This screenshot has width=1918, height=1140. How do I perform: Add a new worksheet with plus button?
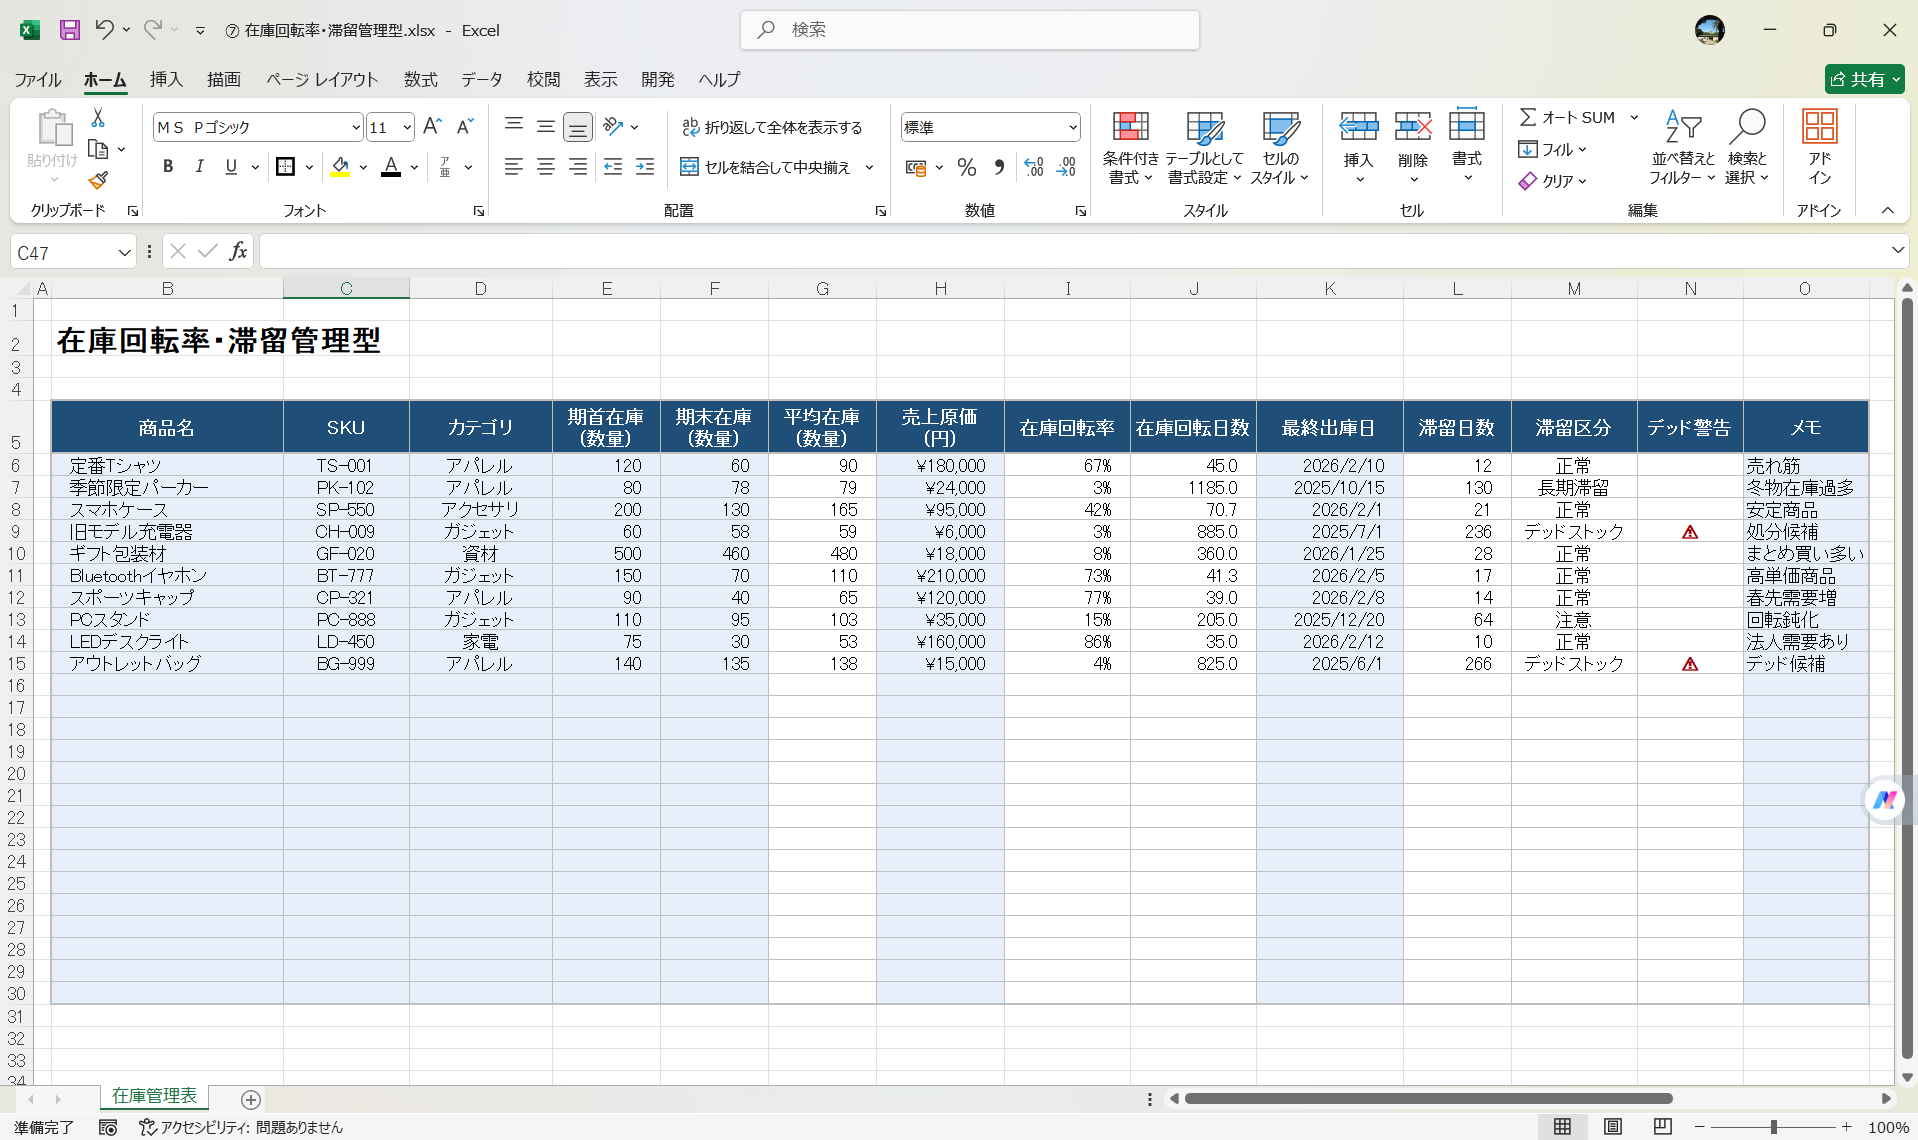pyautogui.click(x=250, y=1100)
